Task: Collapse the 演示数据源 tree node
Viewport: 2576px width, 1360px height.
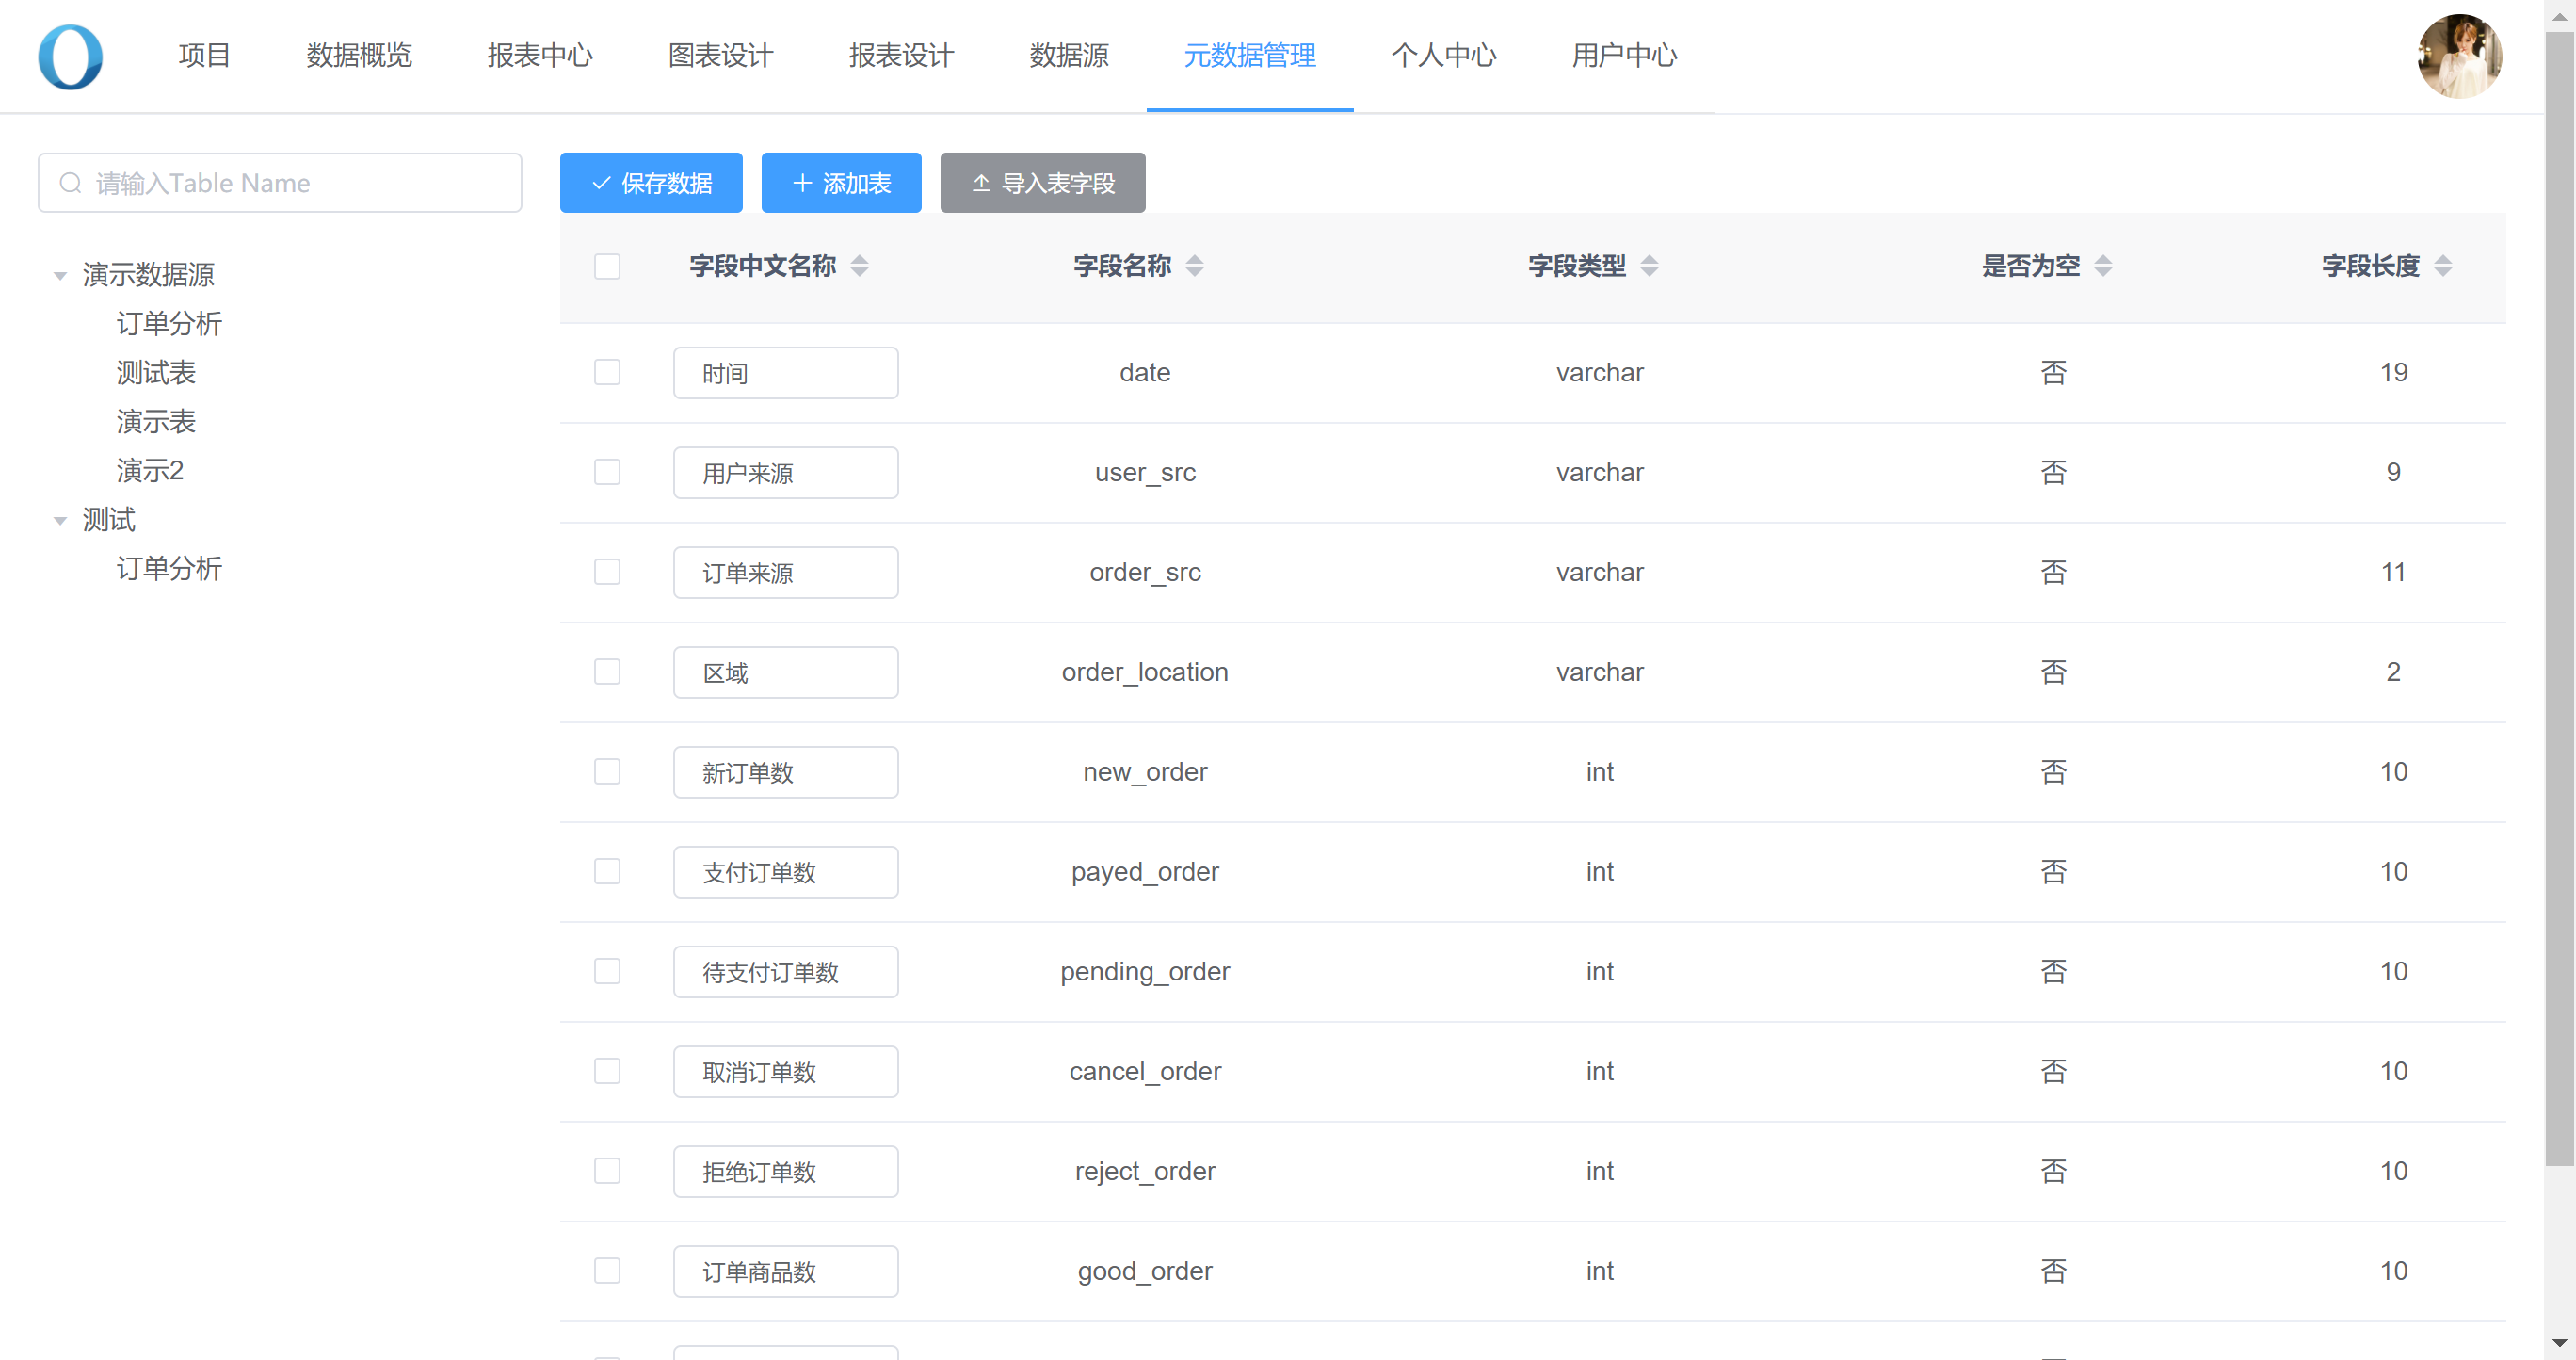Action: (x=60, y=275)
